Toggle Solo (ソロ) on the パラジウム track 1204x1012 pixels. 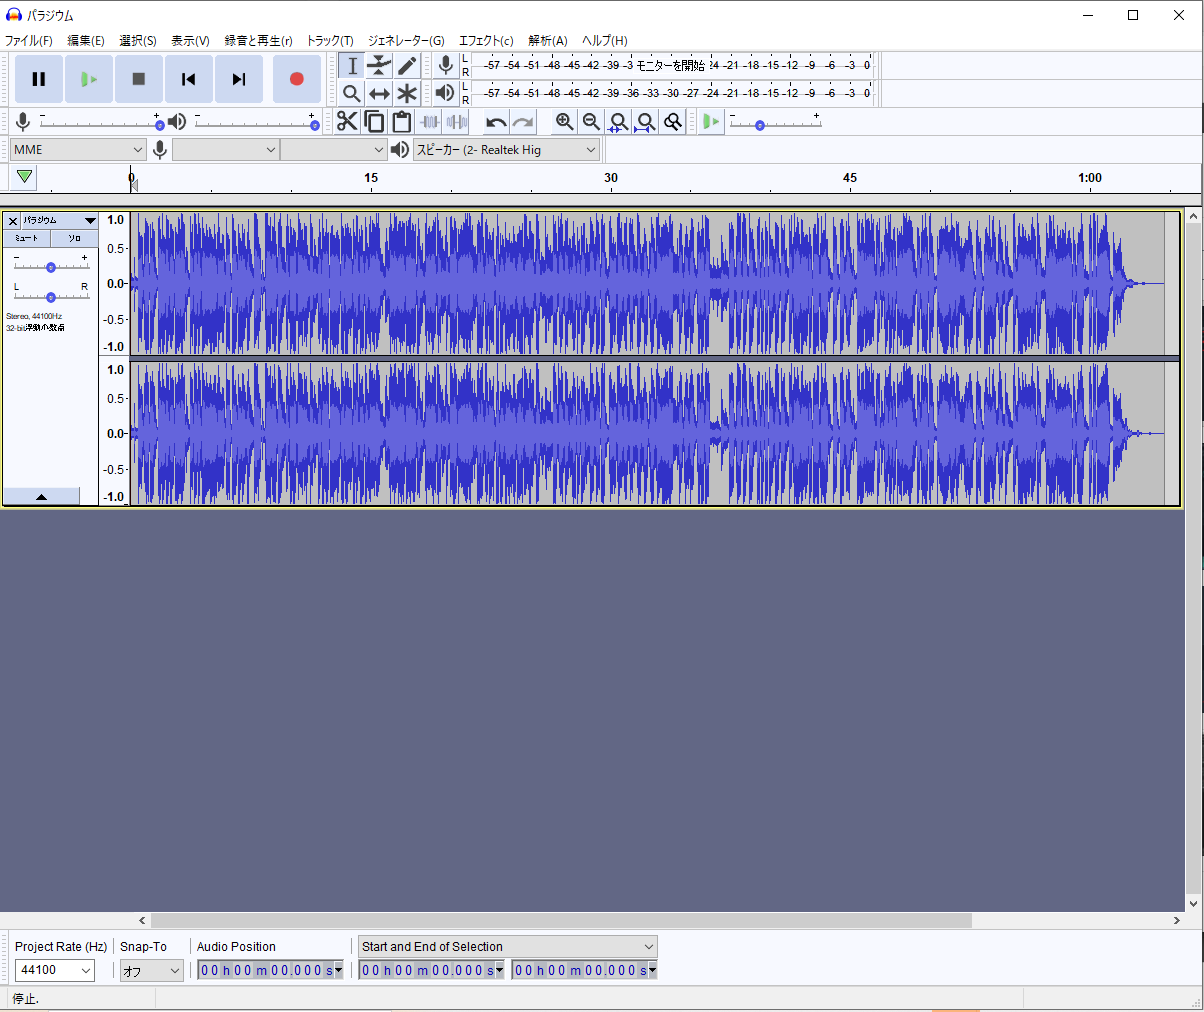[74, 238]
